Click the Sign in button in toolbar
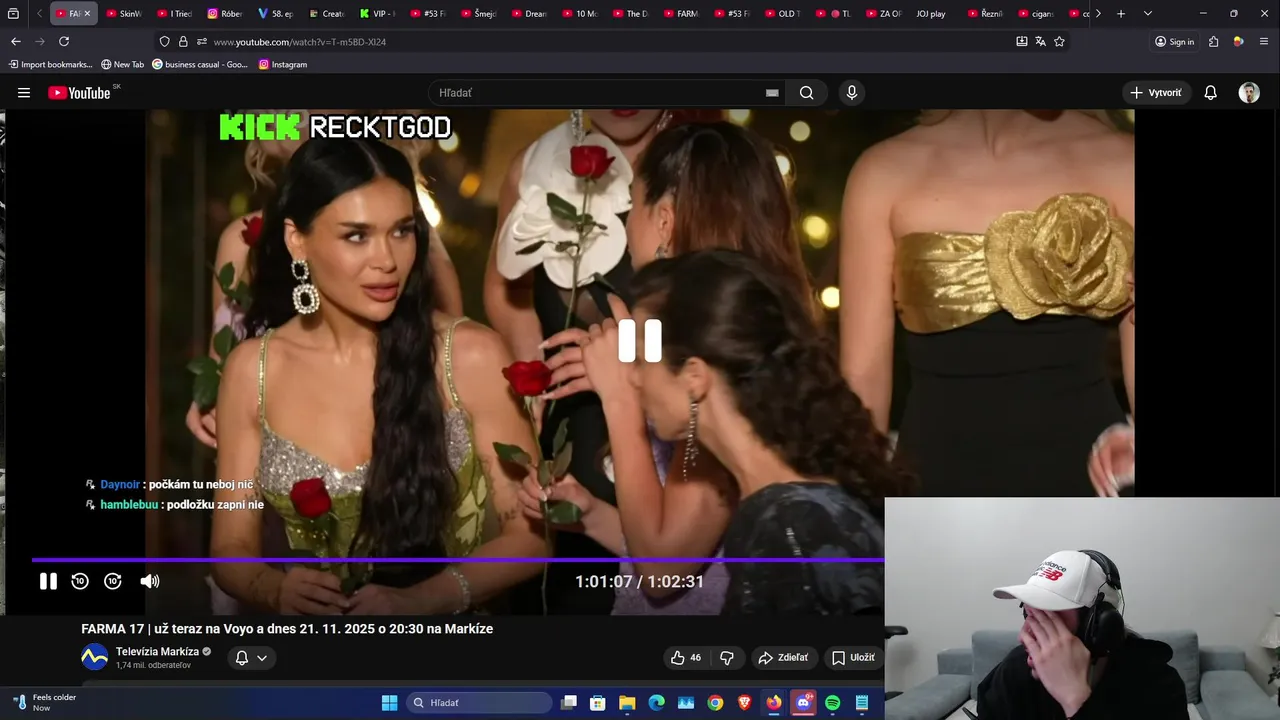 [x=1174, y=42]
